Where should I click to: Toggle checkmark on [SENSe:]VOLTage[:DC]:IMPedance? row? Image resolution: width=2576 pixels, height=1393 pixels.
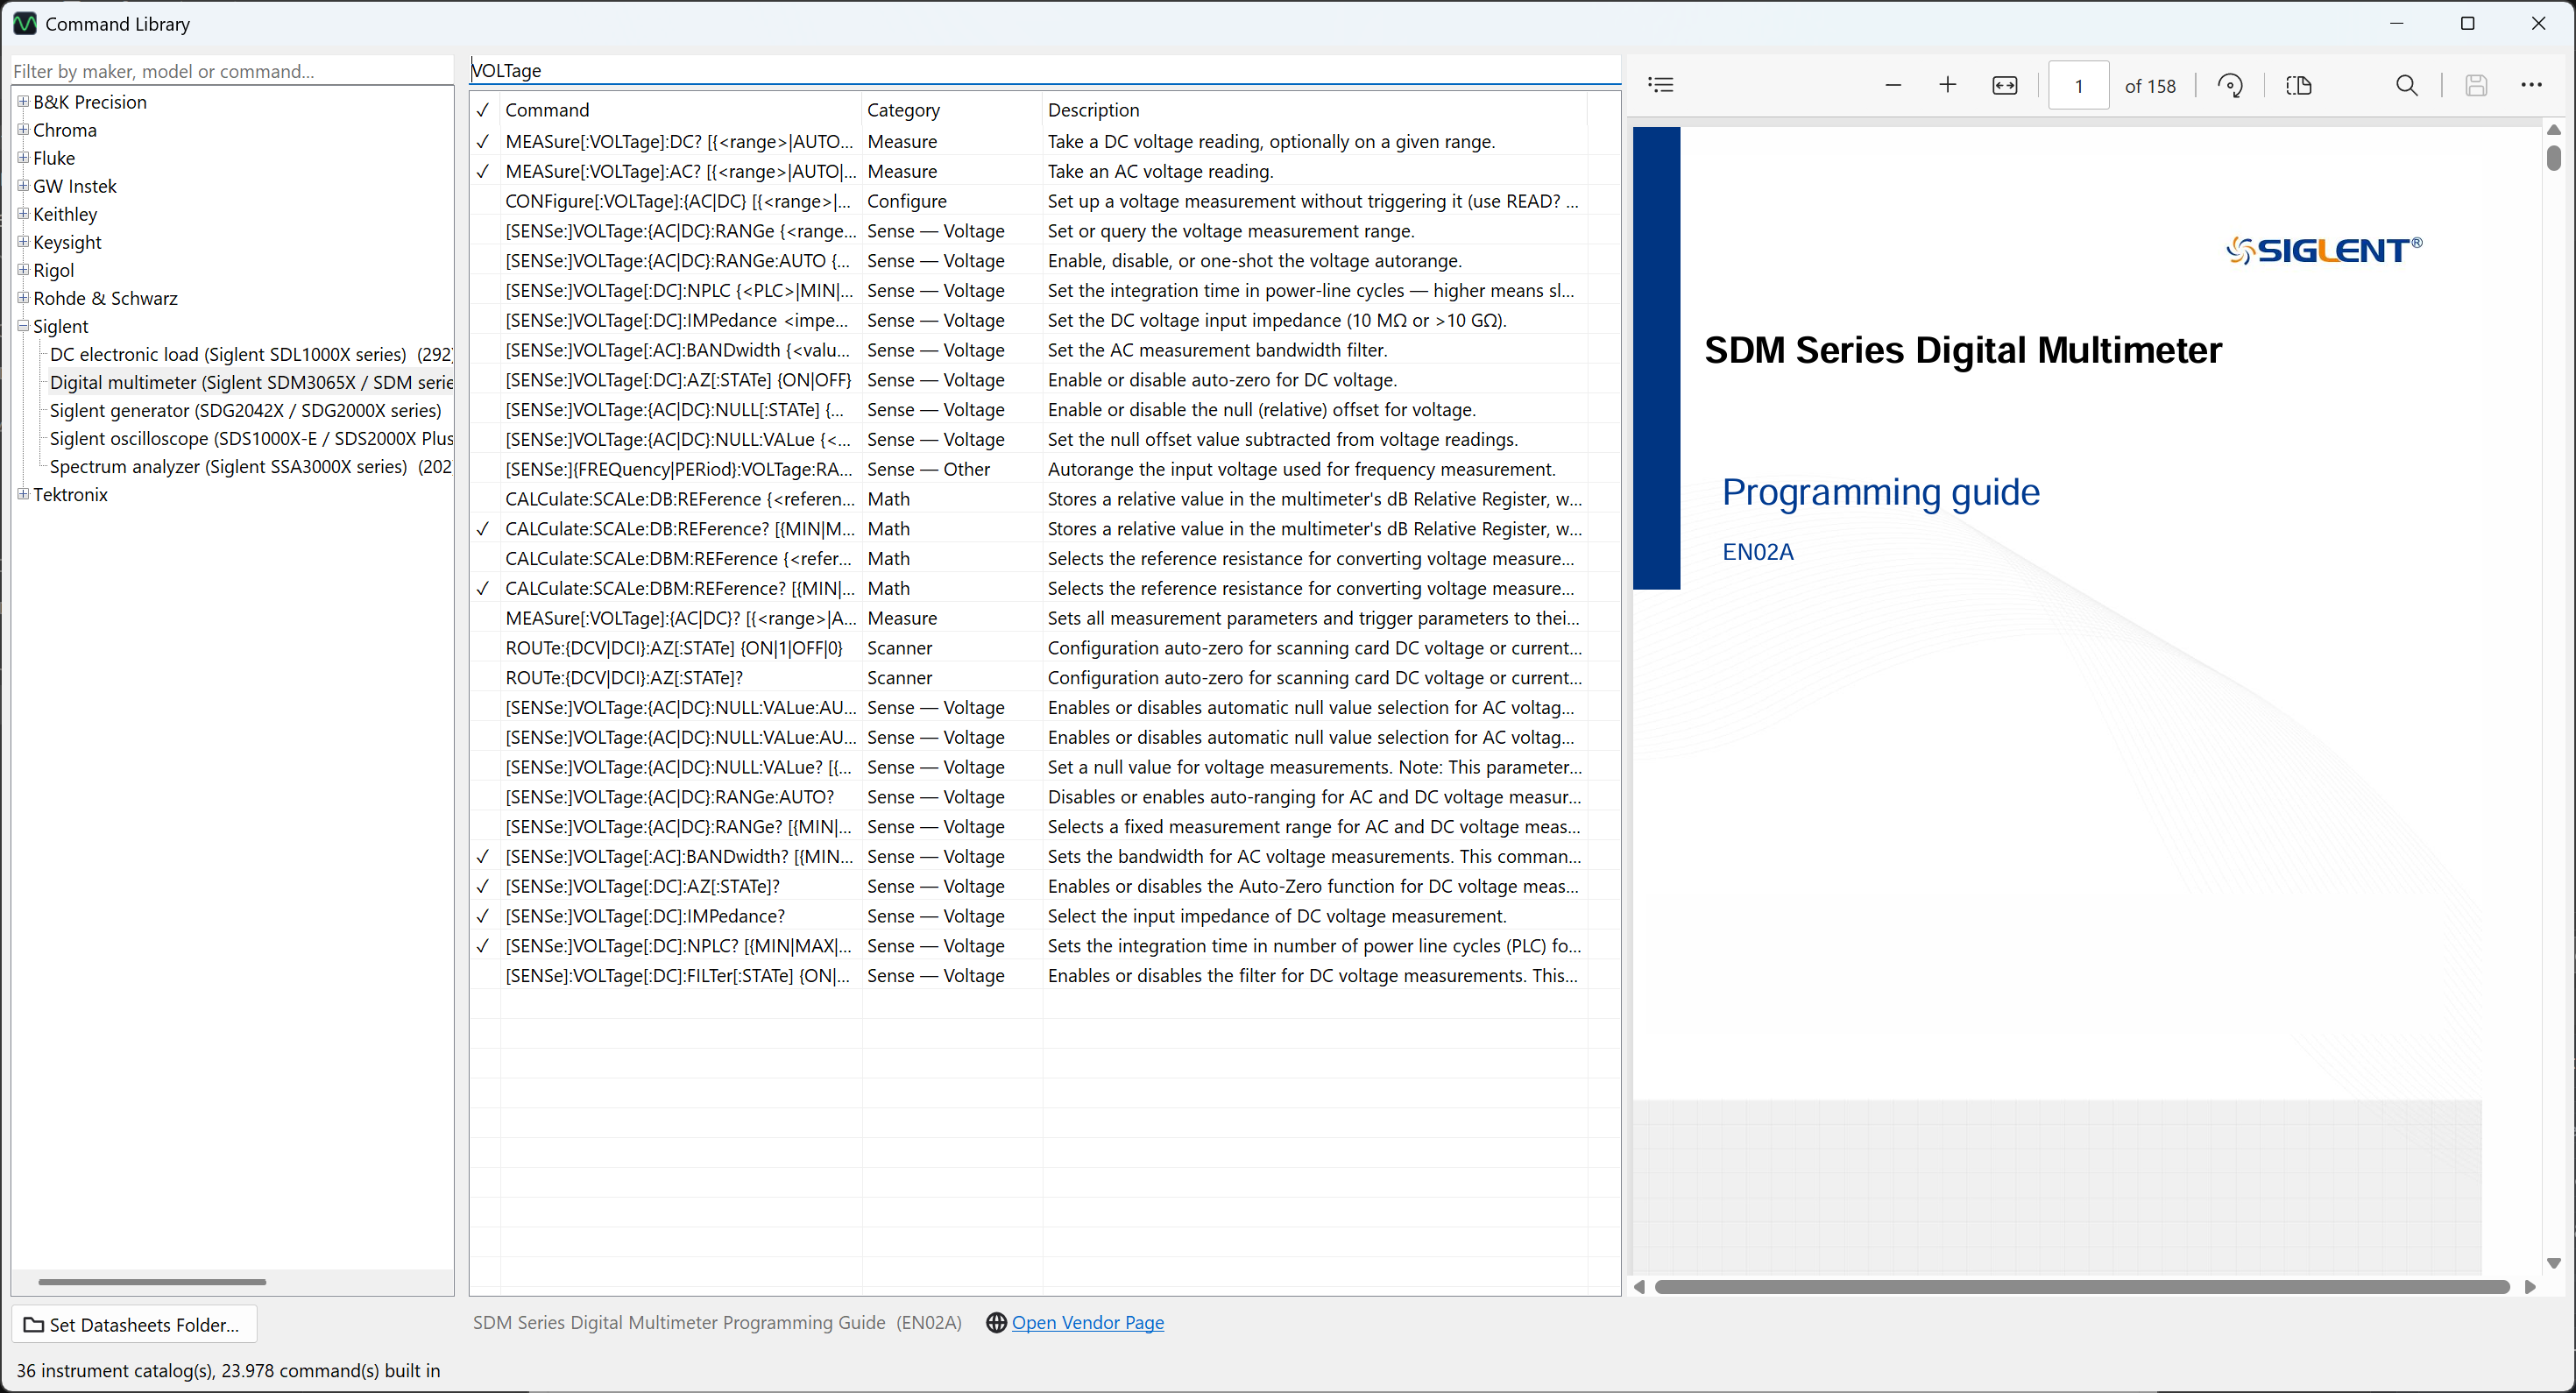point(483,917)
